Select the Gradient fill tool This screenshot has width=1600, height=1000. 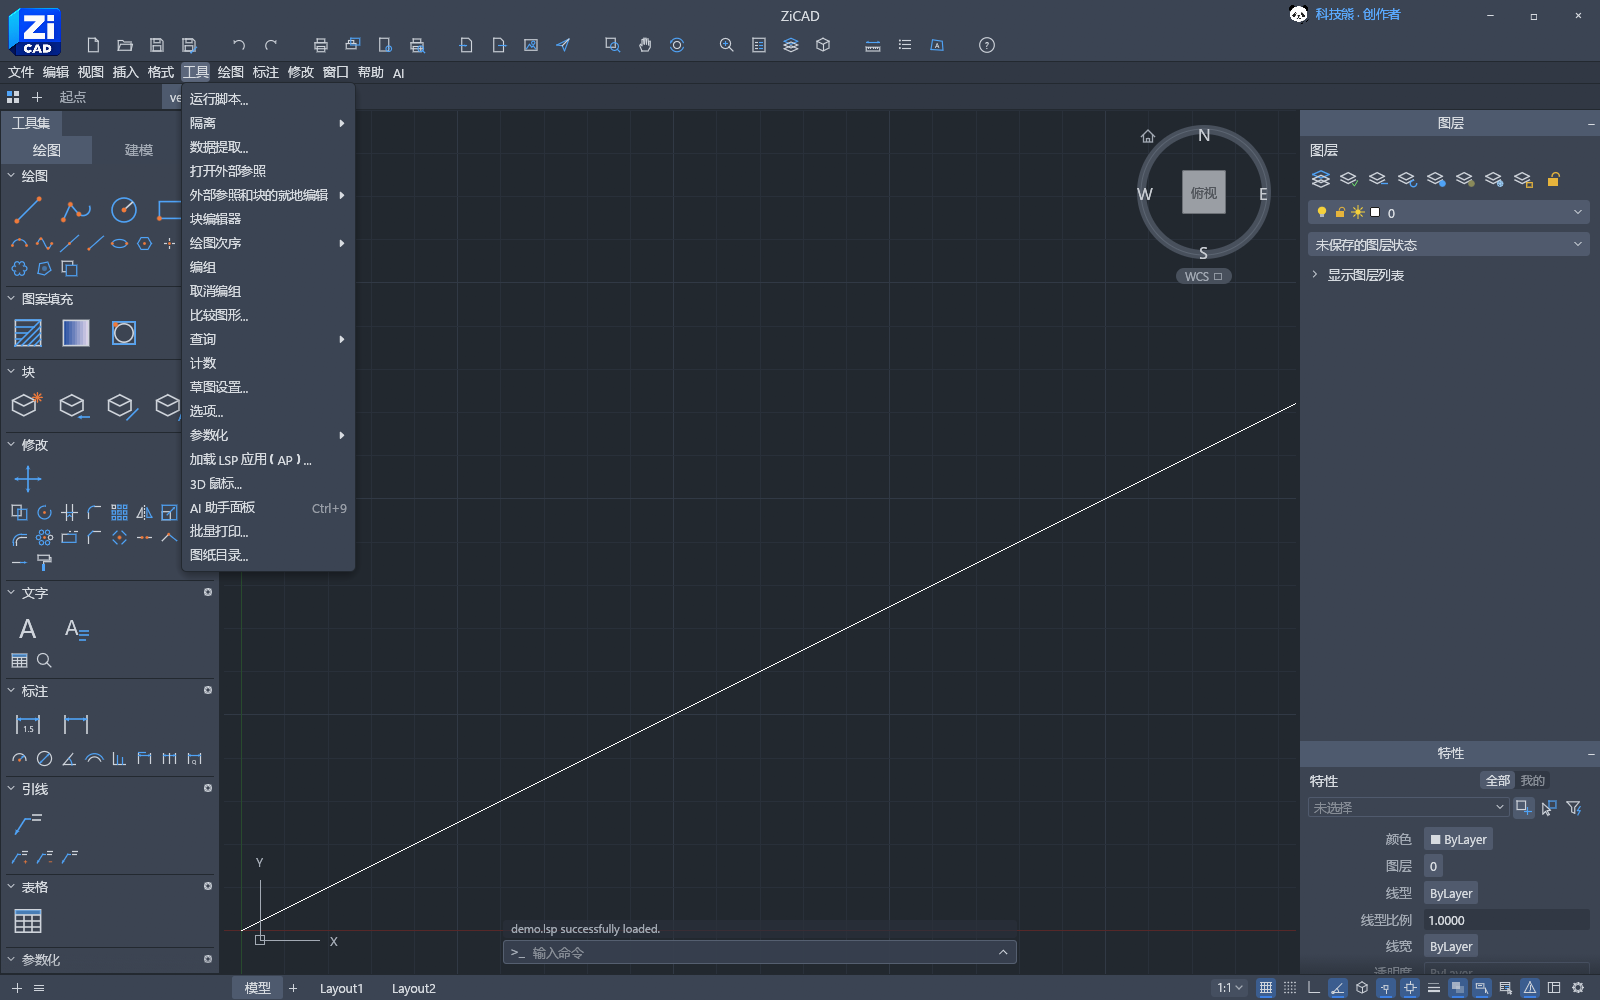pyautogui.click(x=76, y=333)
